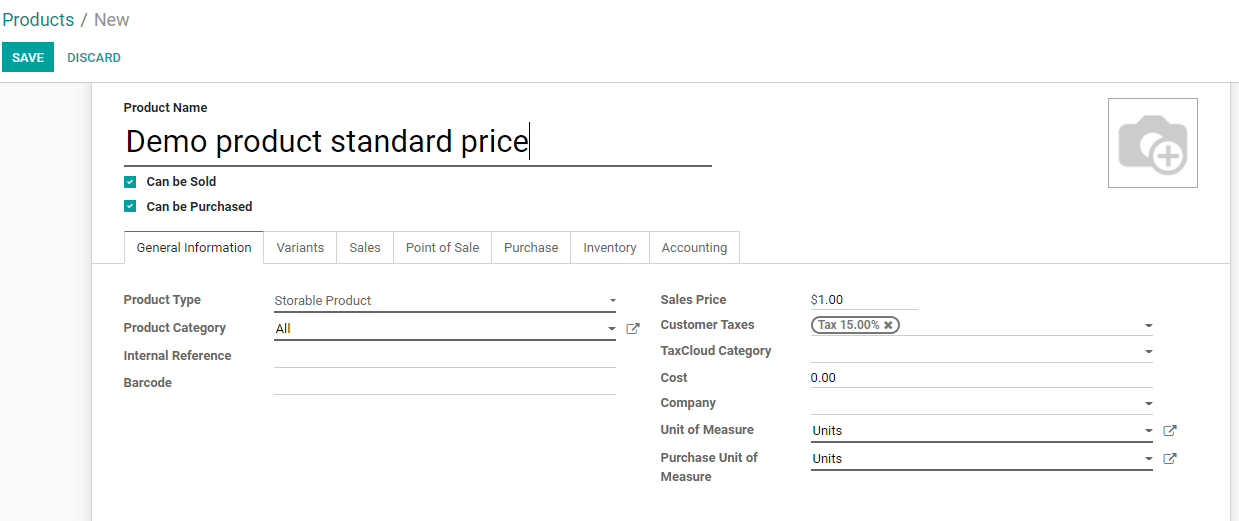Switch to the Variants tab

click(300, 248)
